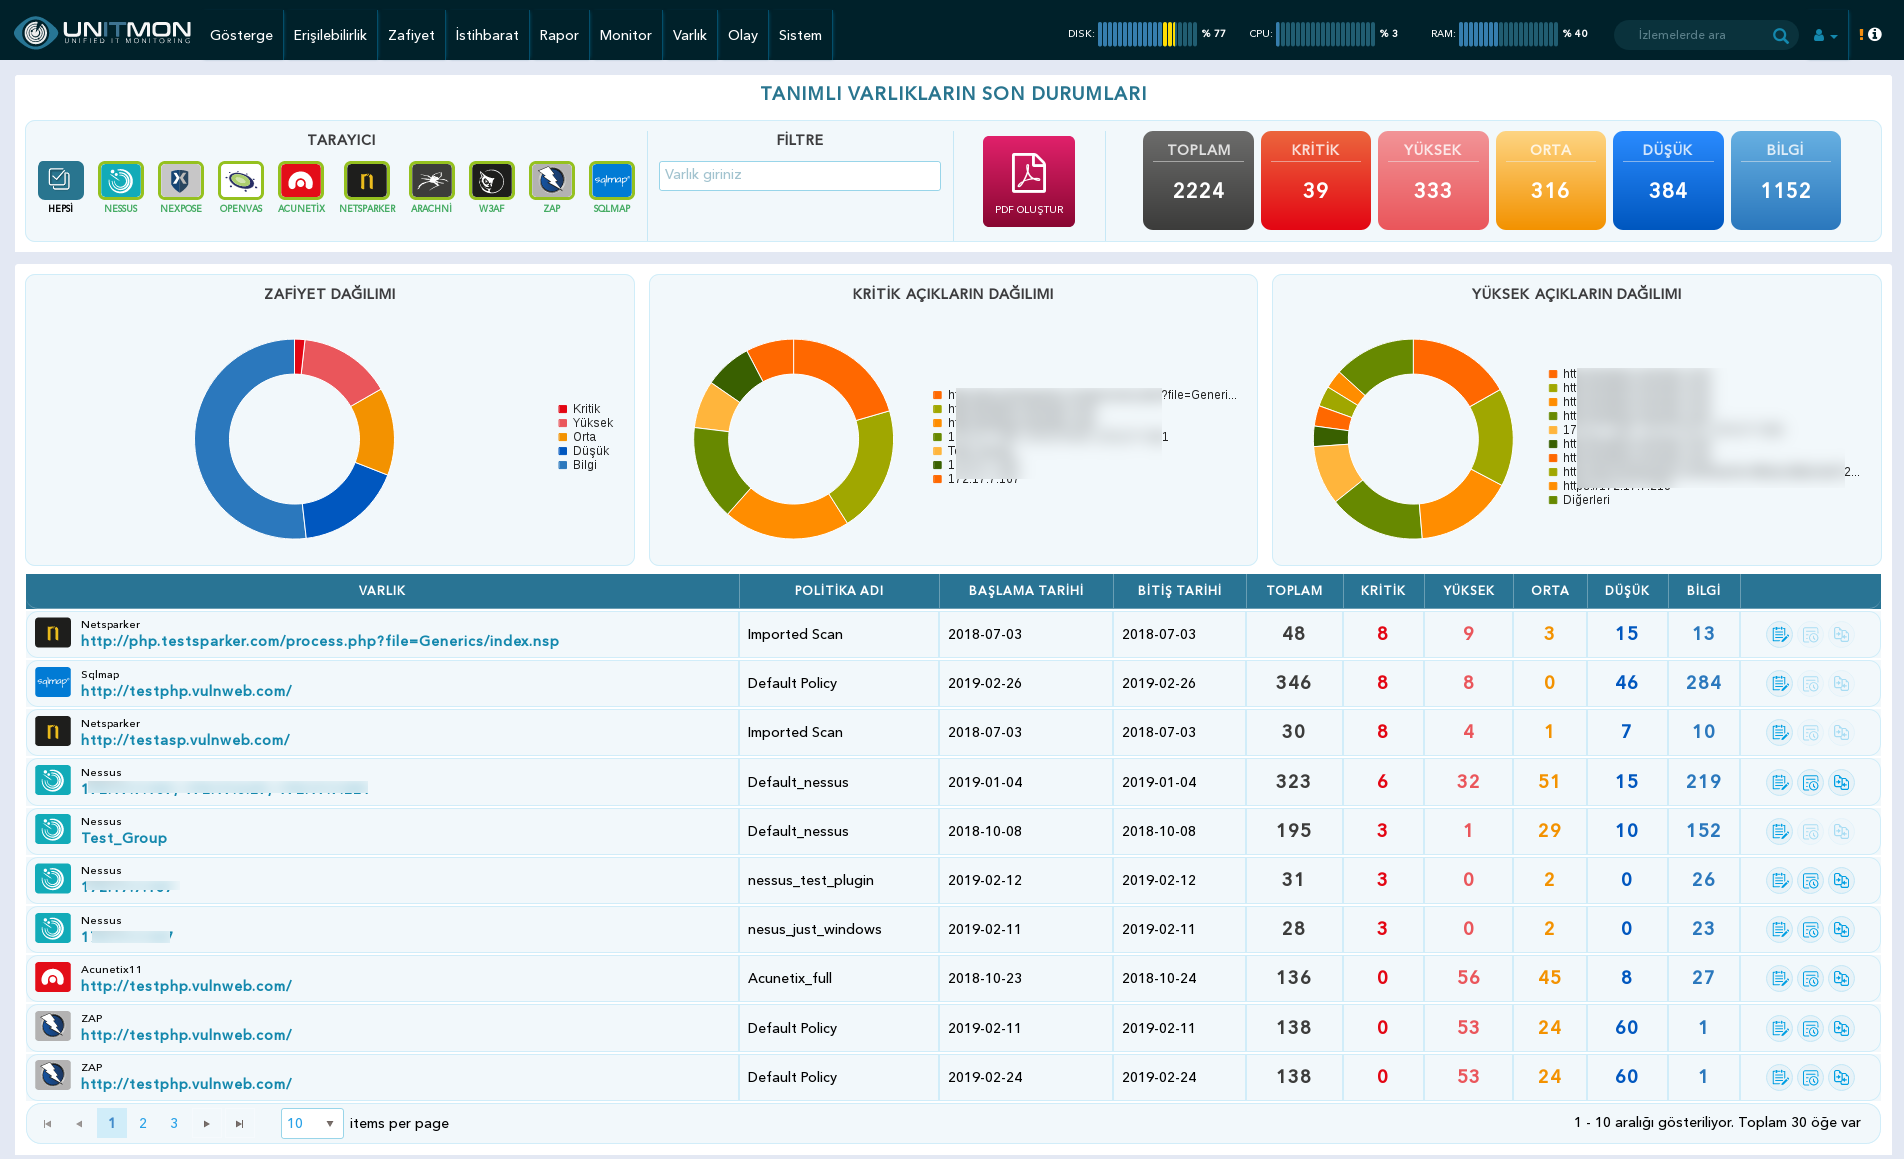Focus the Varlık giriniz filter field
Viewport: 1904px width, 1159px height.
pos(800,175)
